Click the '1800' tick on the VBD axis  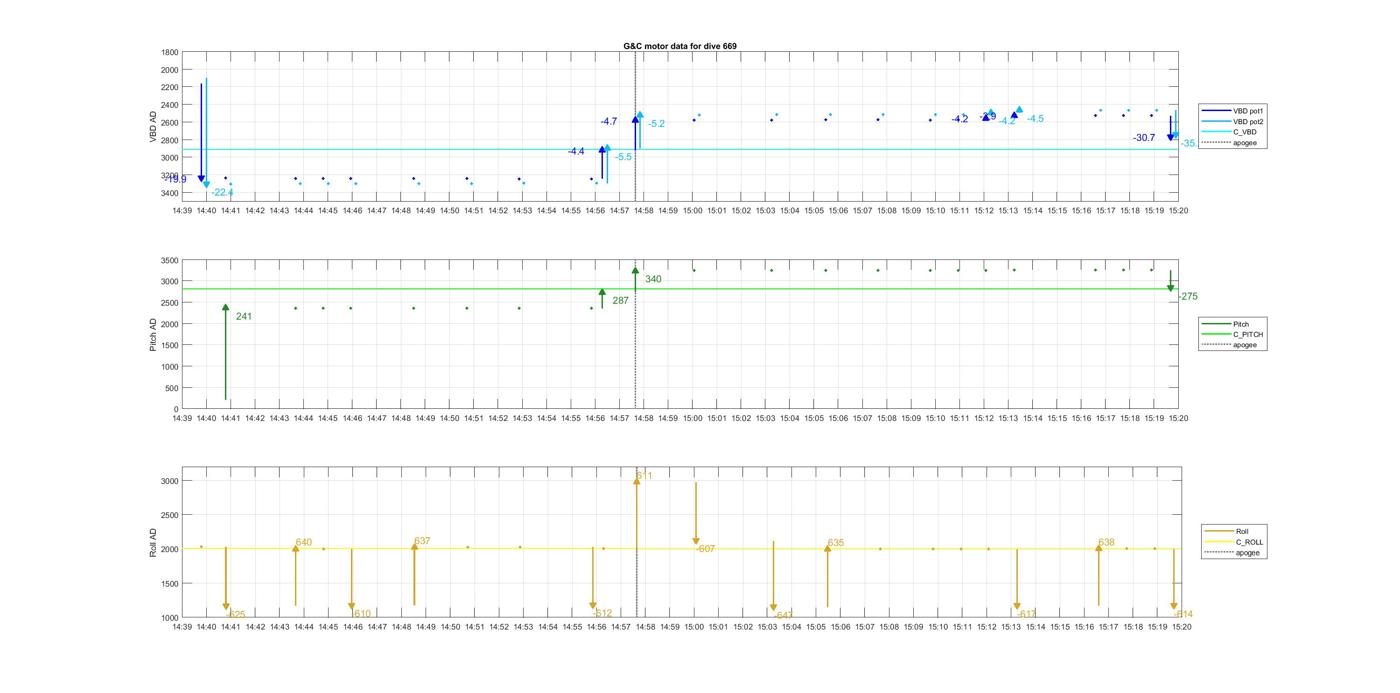pyautogui.click(x=170, y=52)
